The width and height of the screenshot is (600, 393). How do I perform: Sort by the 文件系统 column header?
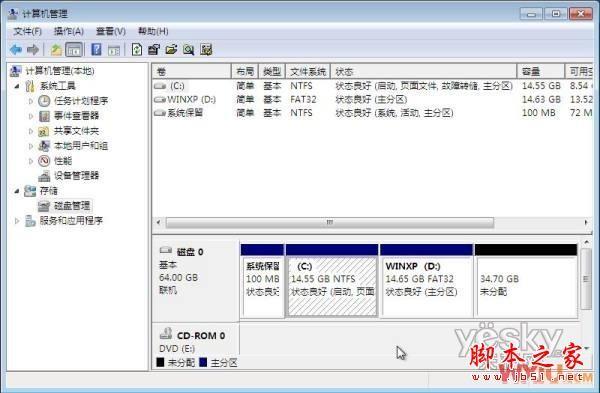308,72
